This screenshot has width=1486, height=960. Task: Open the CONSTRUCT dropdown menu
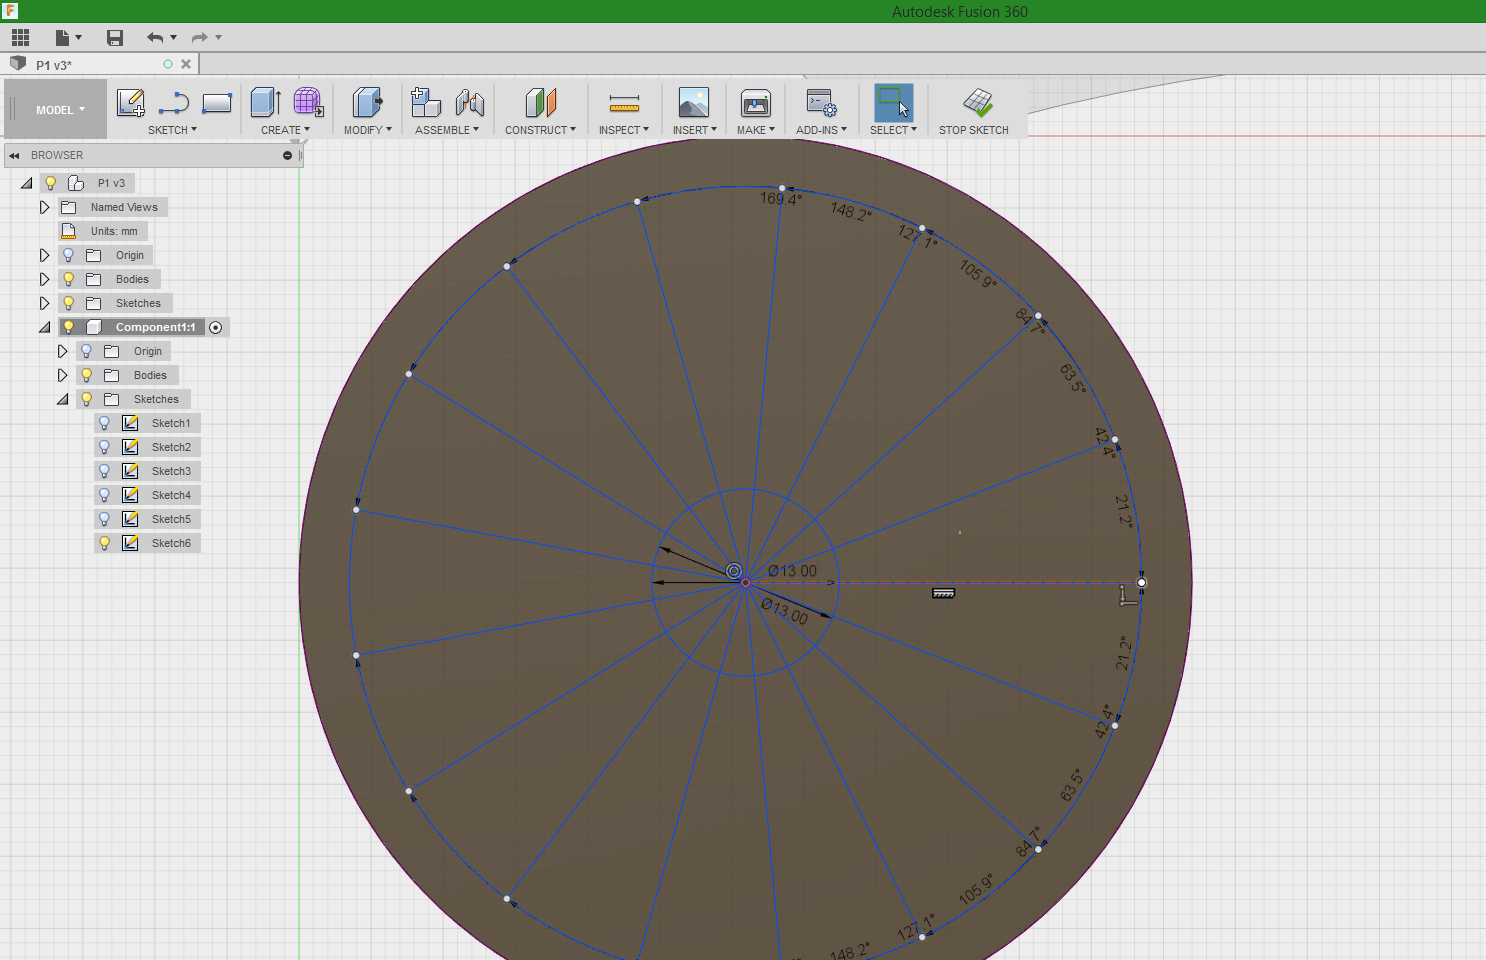[x=540, y=130]
